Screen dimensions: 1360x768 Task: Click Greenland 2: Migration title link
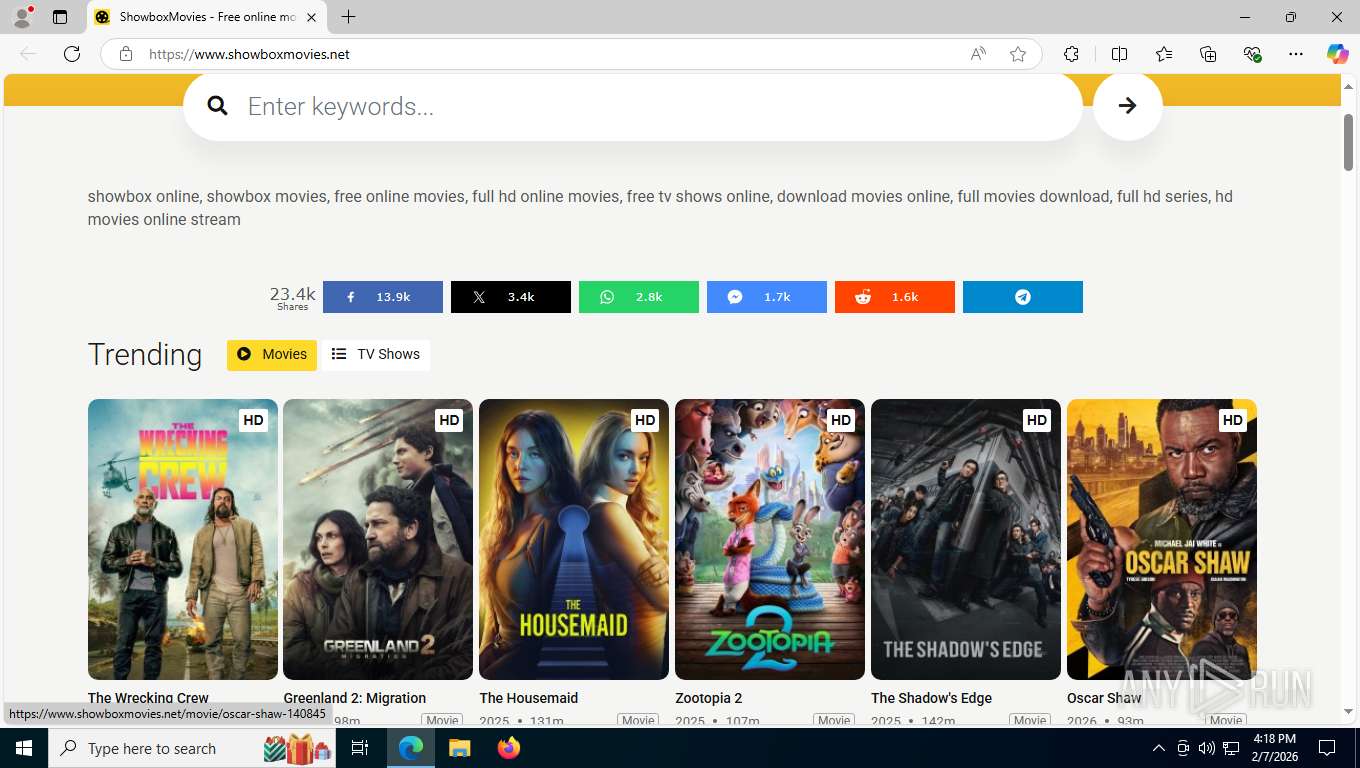[x=355, y=698]
